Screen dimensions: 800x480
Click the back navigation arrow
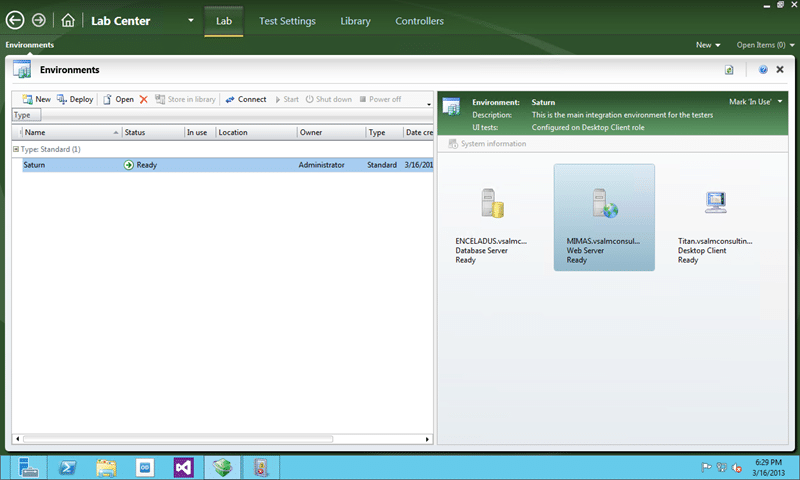15,20
